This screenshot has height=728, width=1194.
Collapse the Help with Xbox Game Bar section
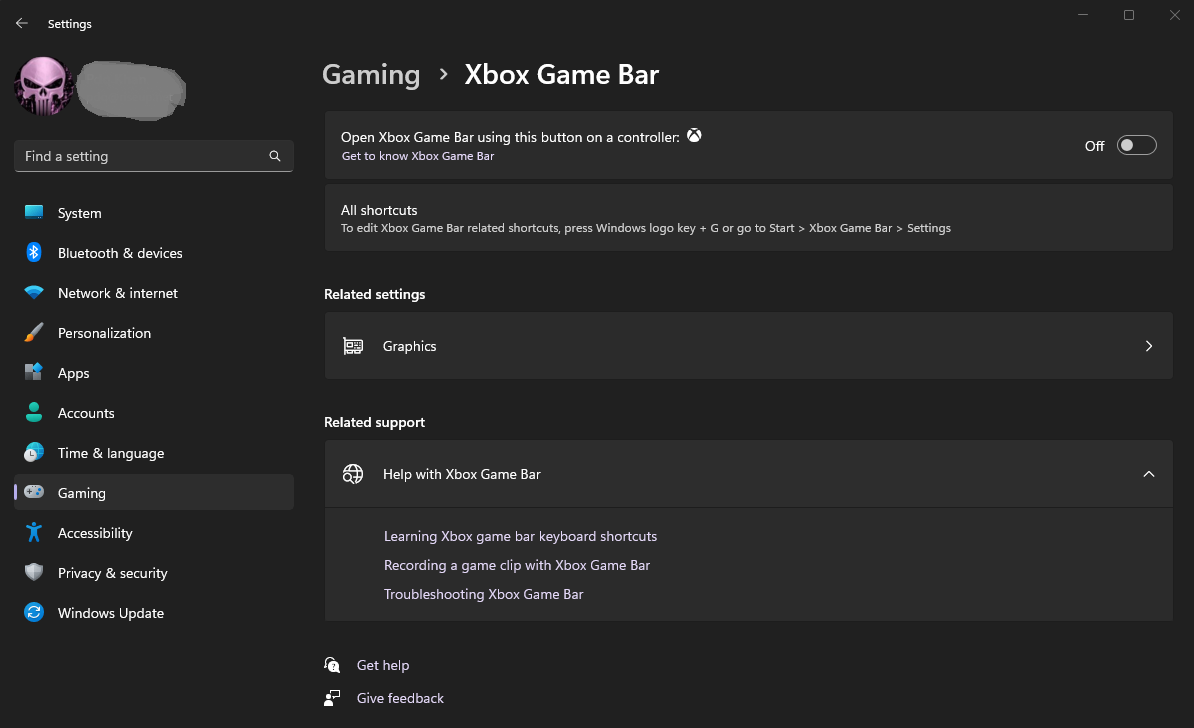coord(1148,474)
